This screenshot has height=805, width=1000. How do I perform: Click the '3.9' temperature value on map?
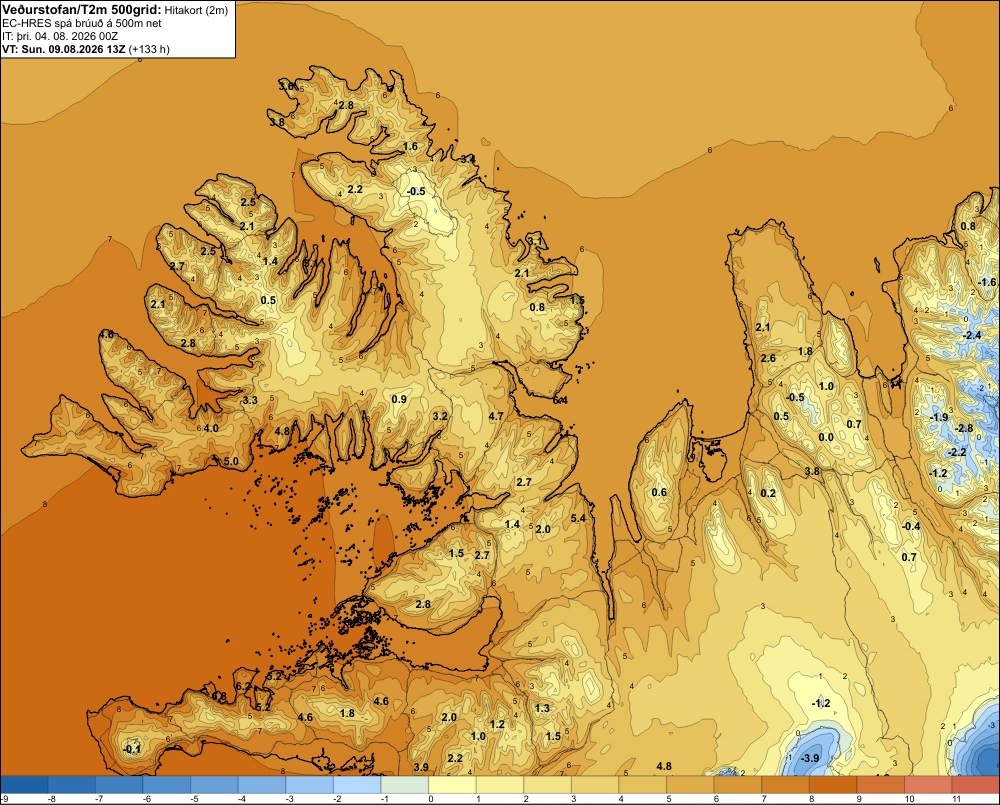[x=421, y=767]
